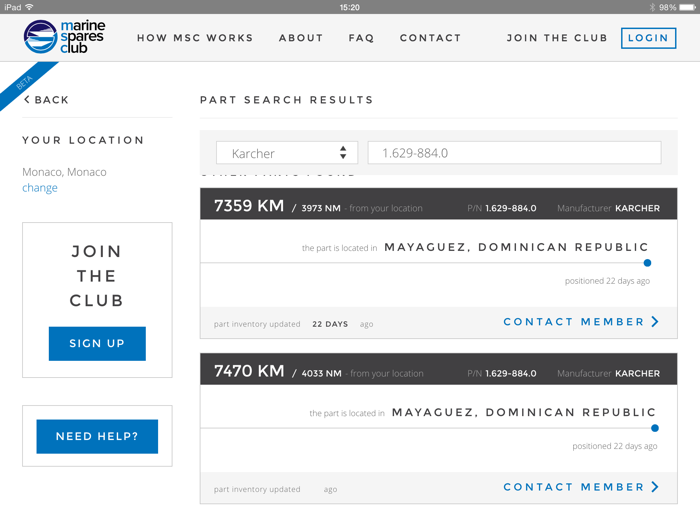Screen dimensions: 700x525
Task: Open the FAQ page
Action: [x=361, y=38]
